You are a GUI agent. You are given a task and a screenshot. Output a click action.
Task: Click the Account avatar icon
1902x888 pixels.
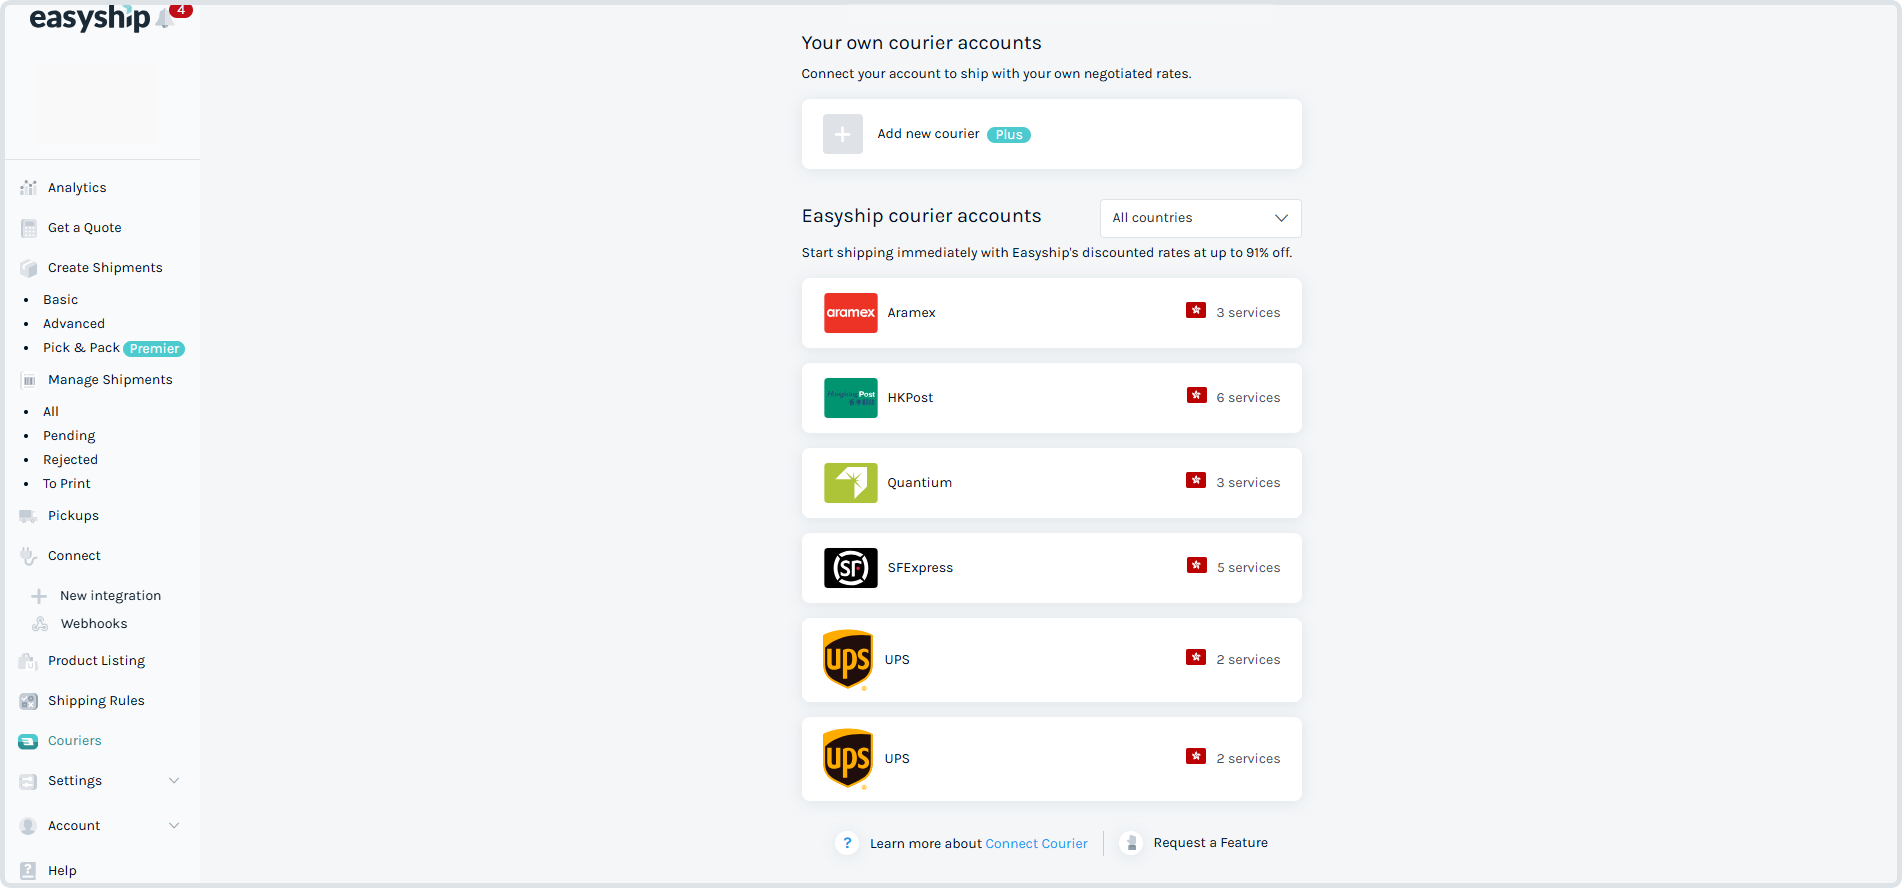(x=28, y=826)
